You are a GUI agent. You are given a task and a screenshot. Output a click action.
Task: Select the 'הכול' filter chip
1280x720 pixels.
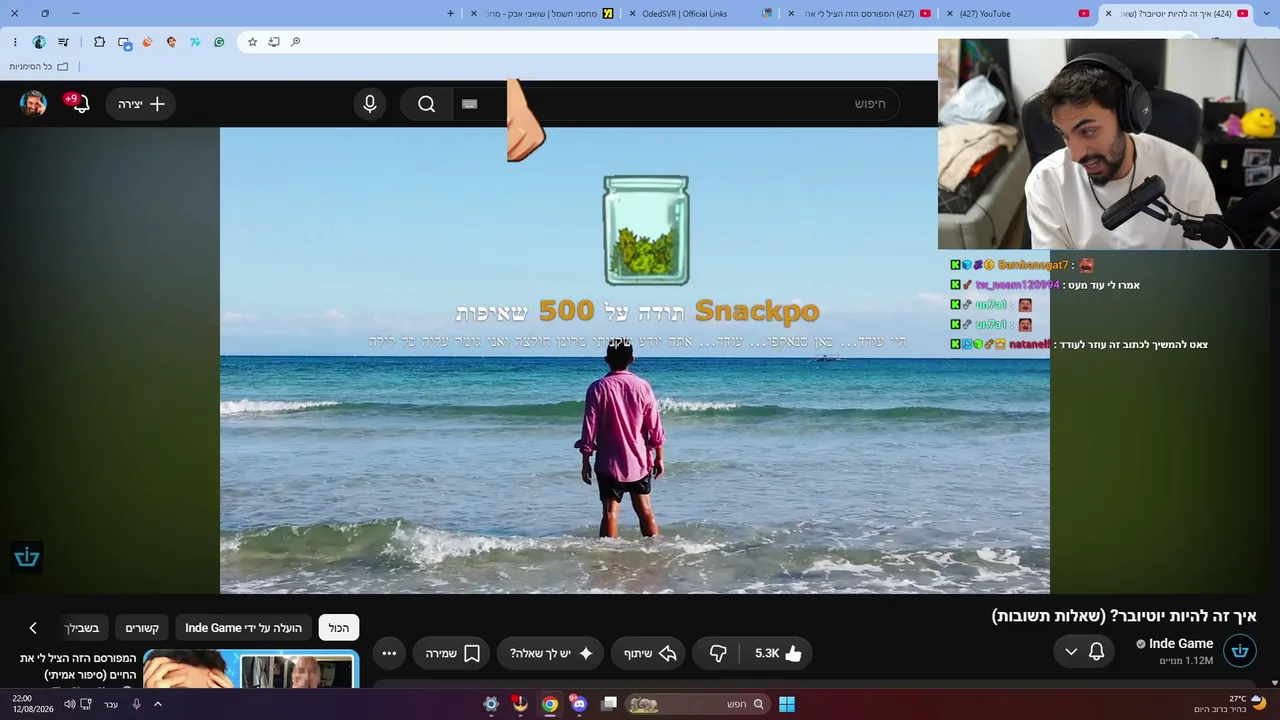pos(339,628)
